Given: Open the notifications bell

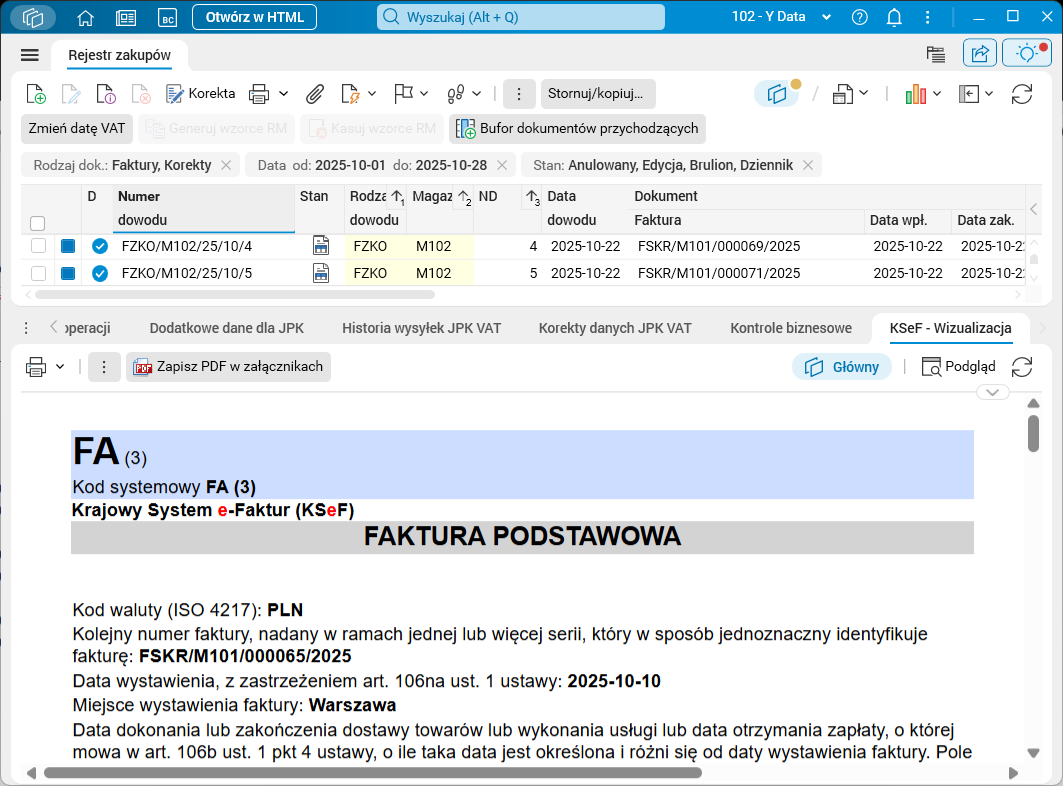Looking at the screenshot, I should pos(894,17).
